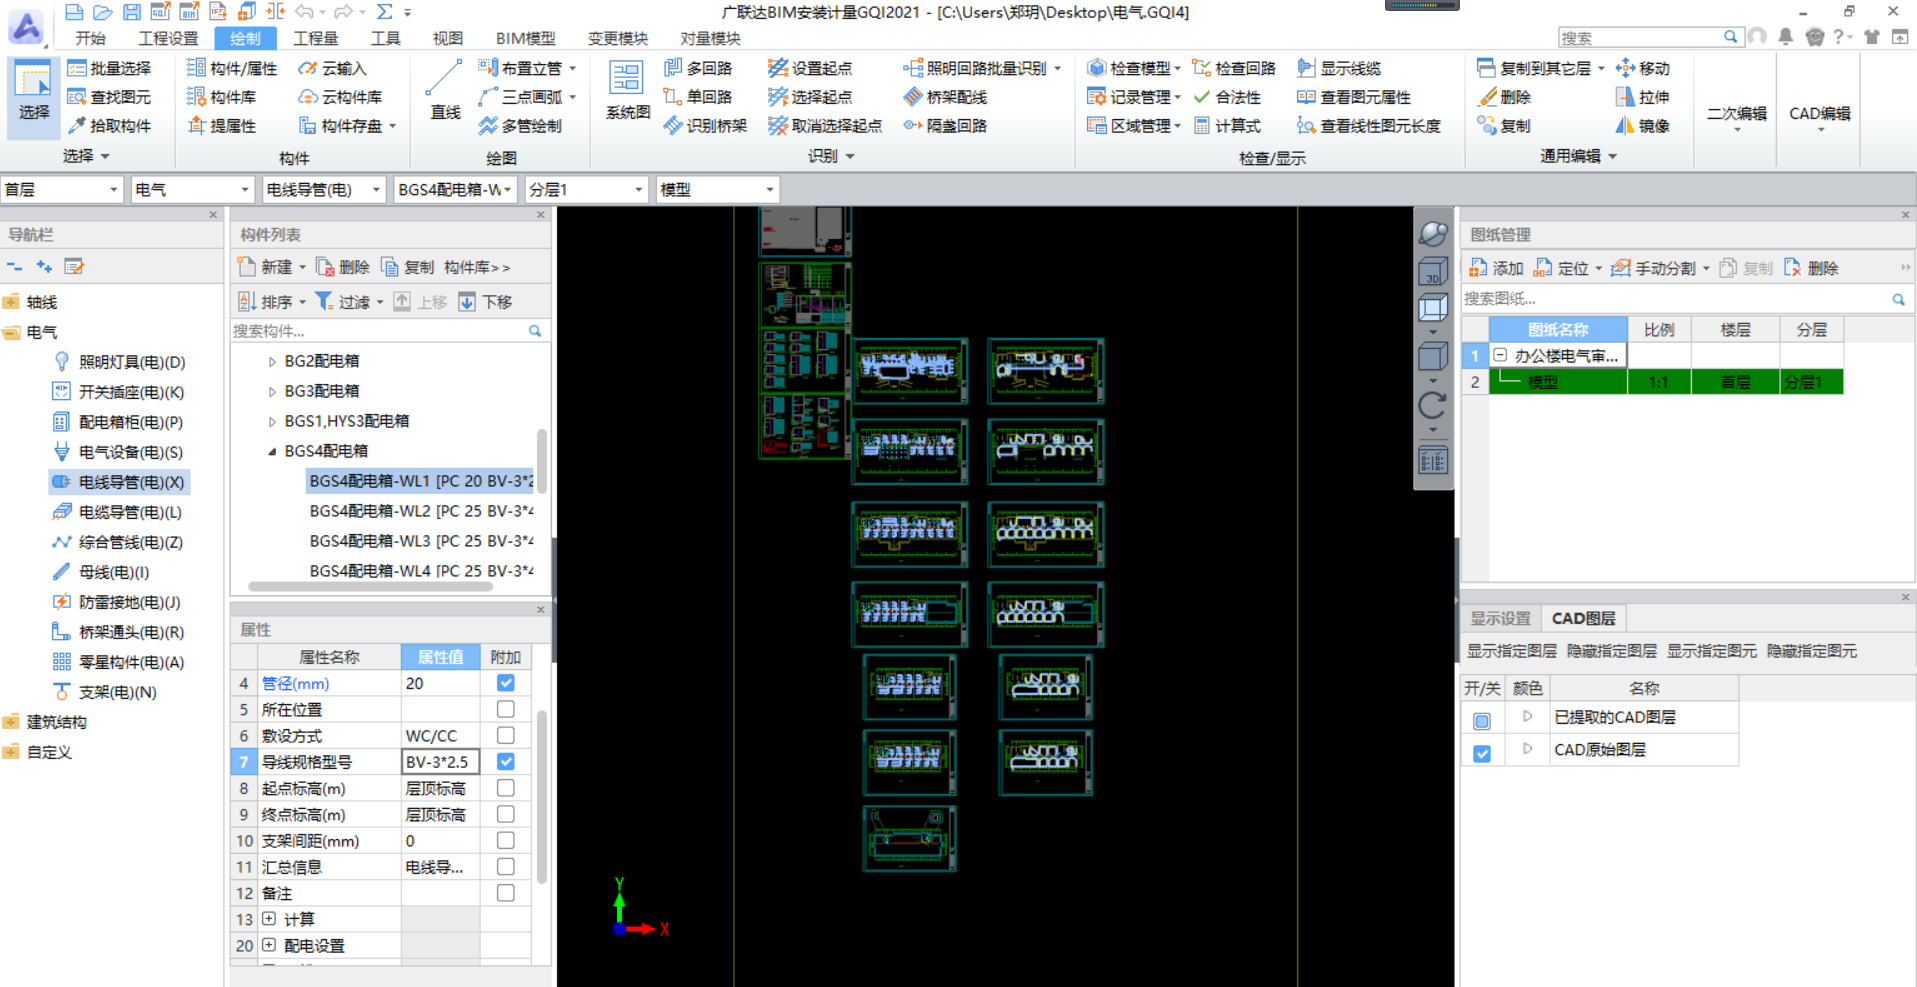Screen dimensions: 1917x987
Task: Open the 分层1 layer dropdown
Action: [586, 189]
